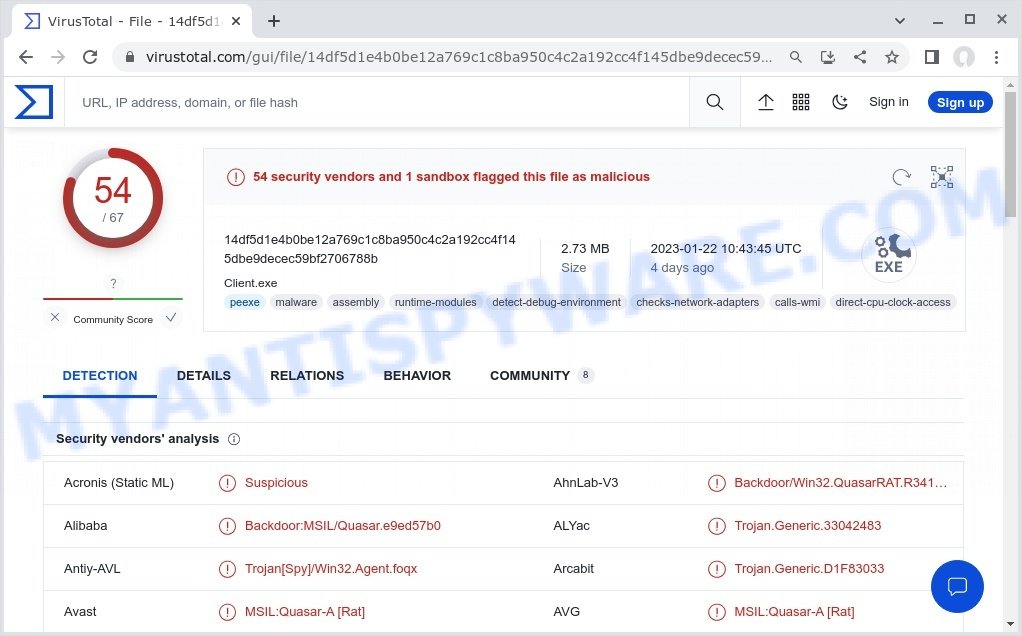Click the address bar zoom magnifier icon
The image size is (1022, 636).
pos(795,57)
